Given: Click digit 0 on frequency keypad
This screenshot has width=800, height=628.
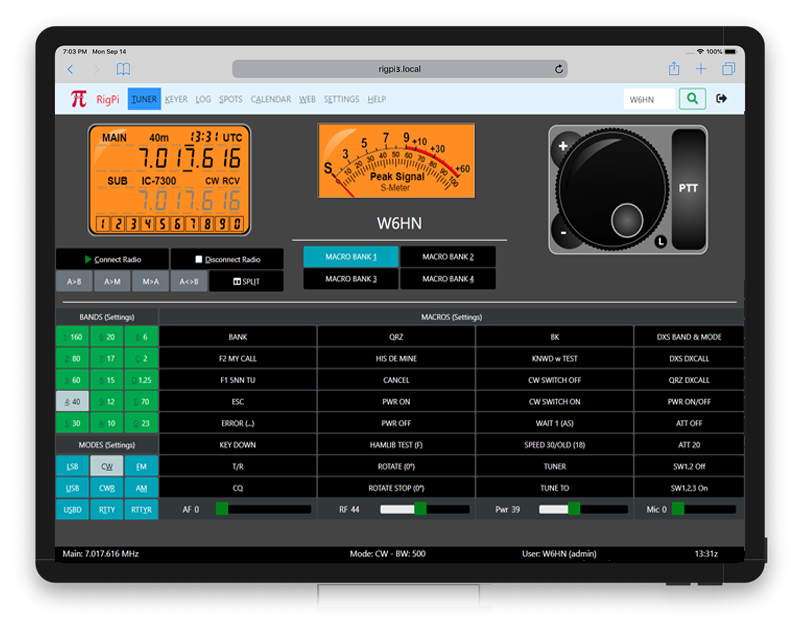Looking at the screenshot, I should (x=237, y=223).
